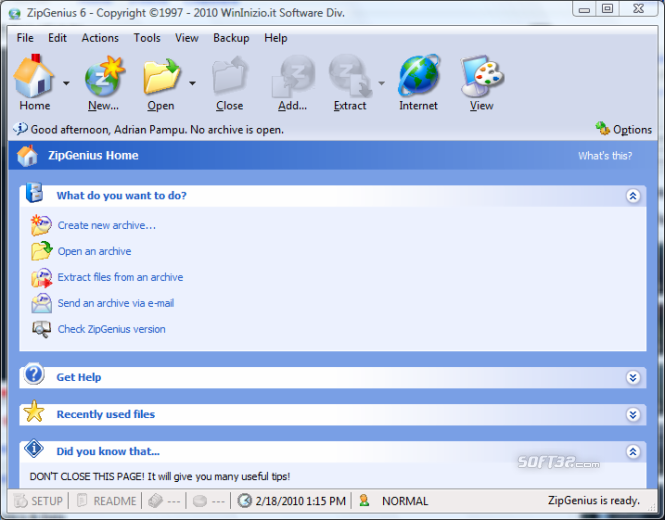Click the ZipGenius Home header house icon
Image resolution: width=665 pixels, height=520 pixels.
tap(27, 155)
